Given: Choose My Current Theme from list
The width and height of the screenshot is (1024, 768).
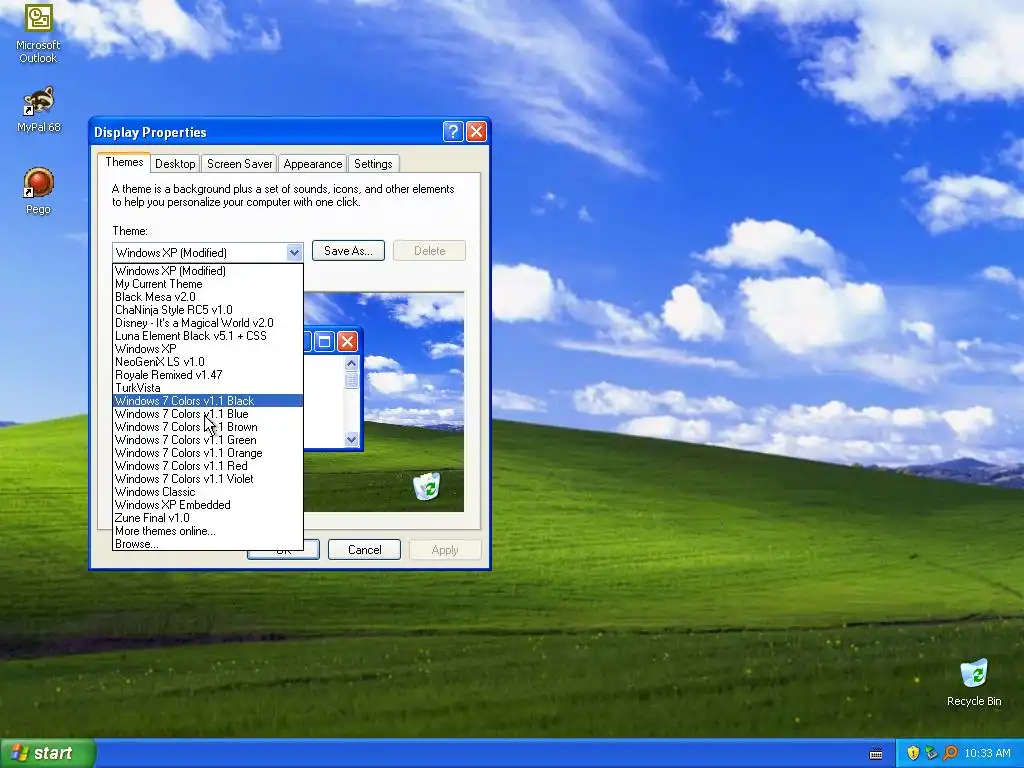Looking at the screenshot, I should coord(208,284).
